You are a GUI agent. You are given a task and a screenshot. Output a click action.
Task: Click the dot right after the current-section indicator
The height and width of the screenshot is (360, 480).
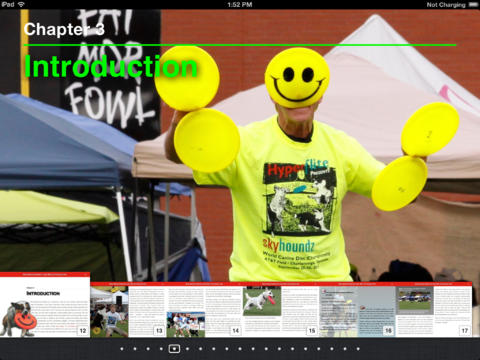(x=187, y=349)
